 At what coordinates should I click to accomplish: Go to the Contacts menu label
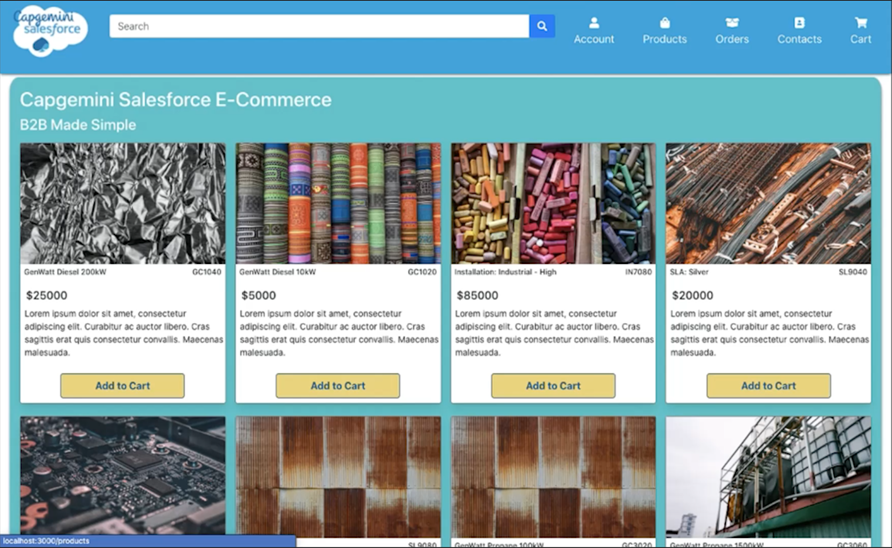point(799,39)
